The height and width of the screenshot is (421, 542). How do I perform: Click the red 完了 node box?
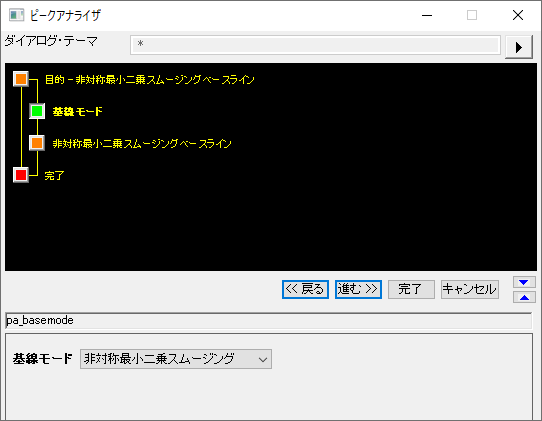point(21,175)
